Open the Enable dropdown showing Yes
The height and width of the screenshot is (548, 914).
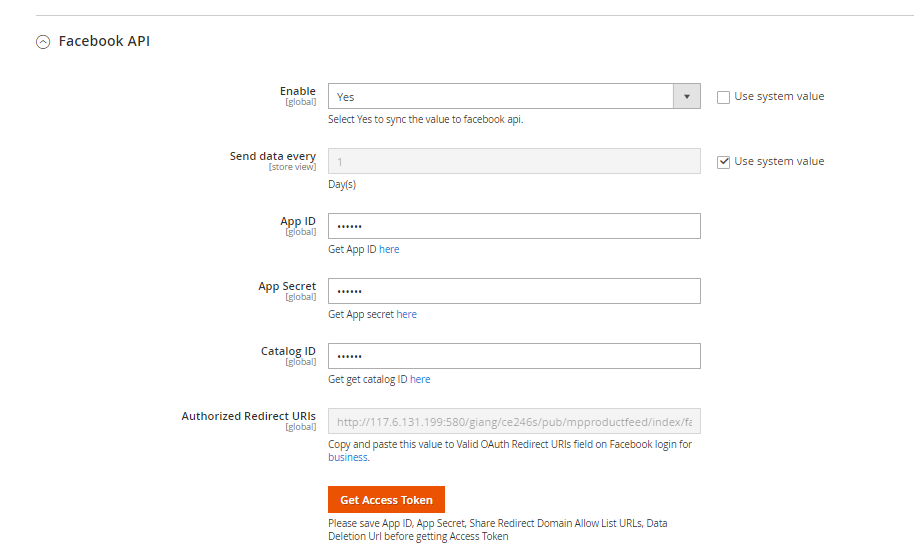[502, 97]
